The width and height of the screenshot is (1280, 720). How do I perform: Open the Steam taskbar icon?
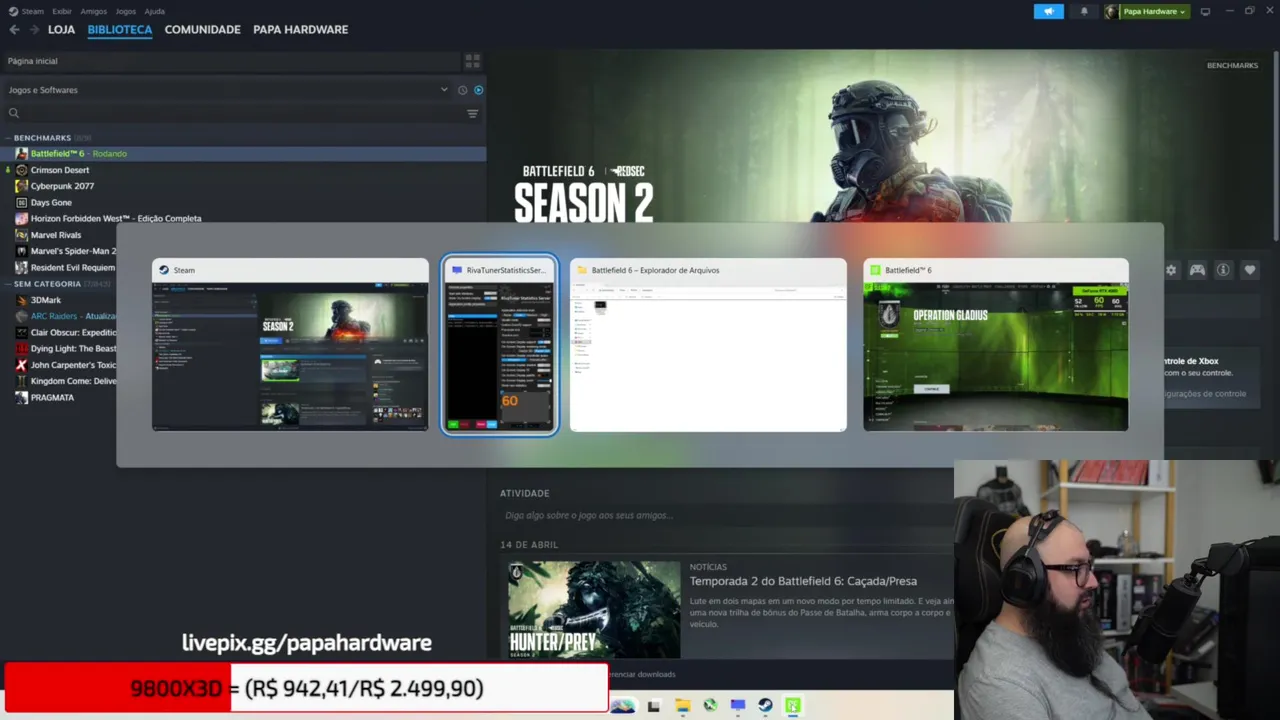point(765,706)
